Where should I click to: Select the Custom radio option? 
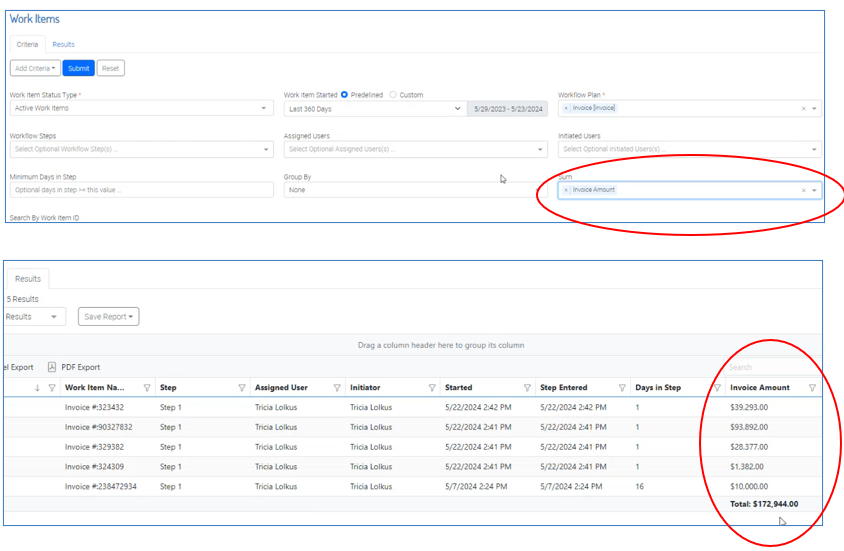coord(393,95)
